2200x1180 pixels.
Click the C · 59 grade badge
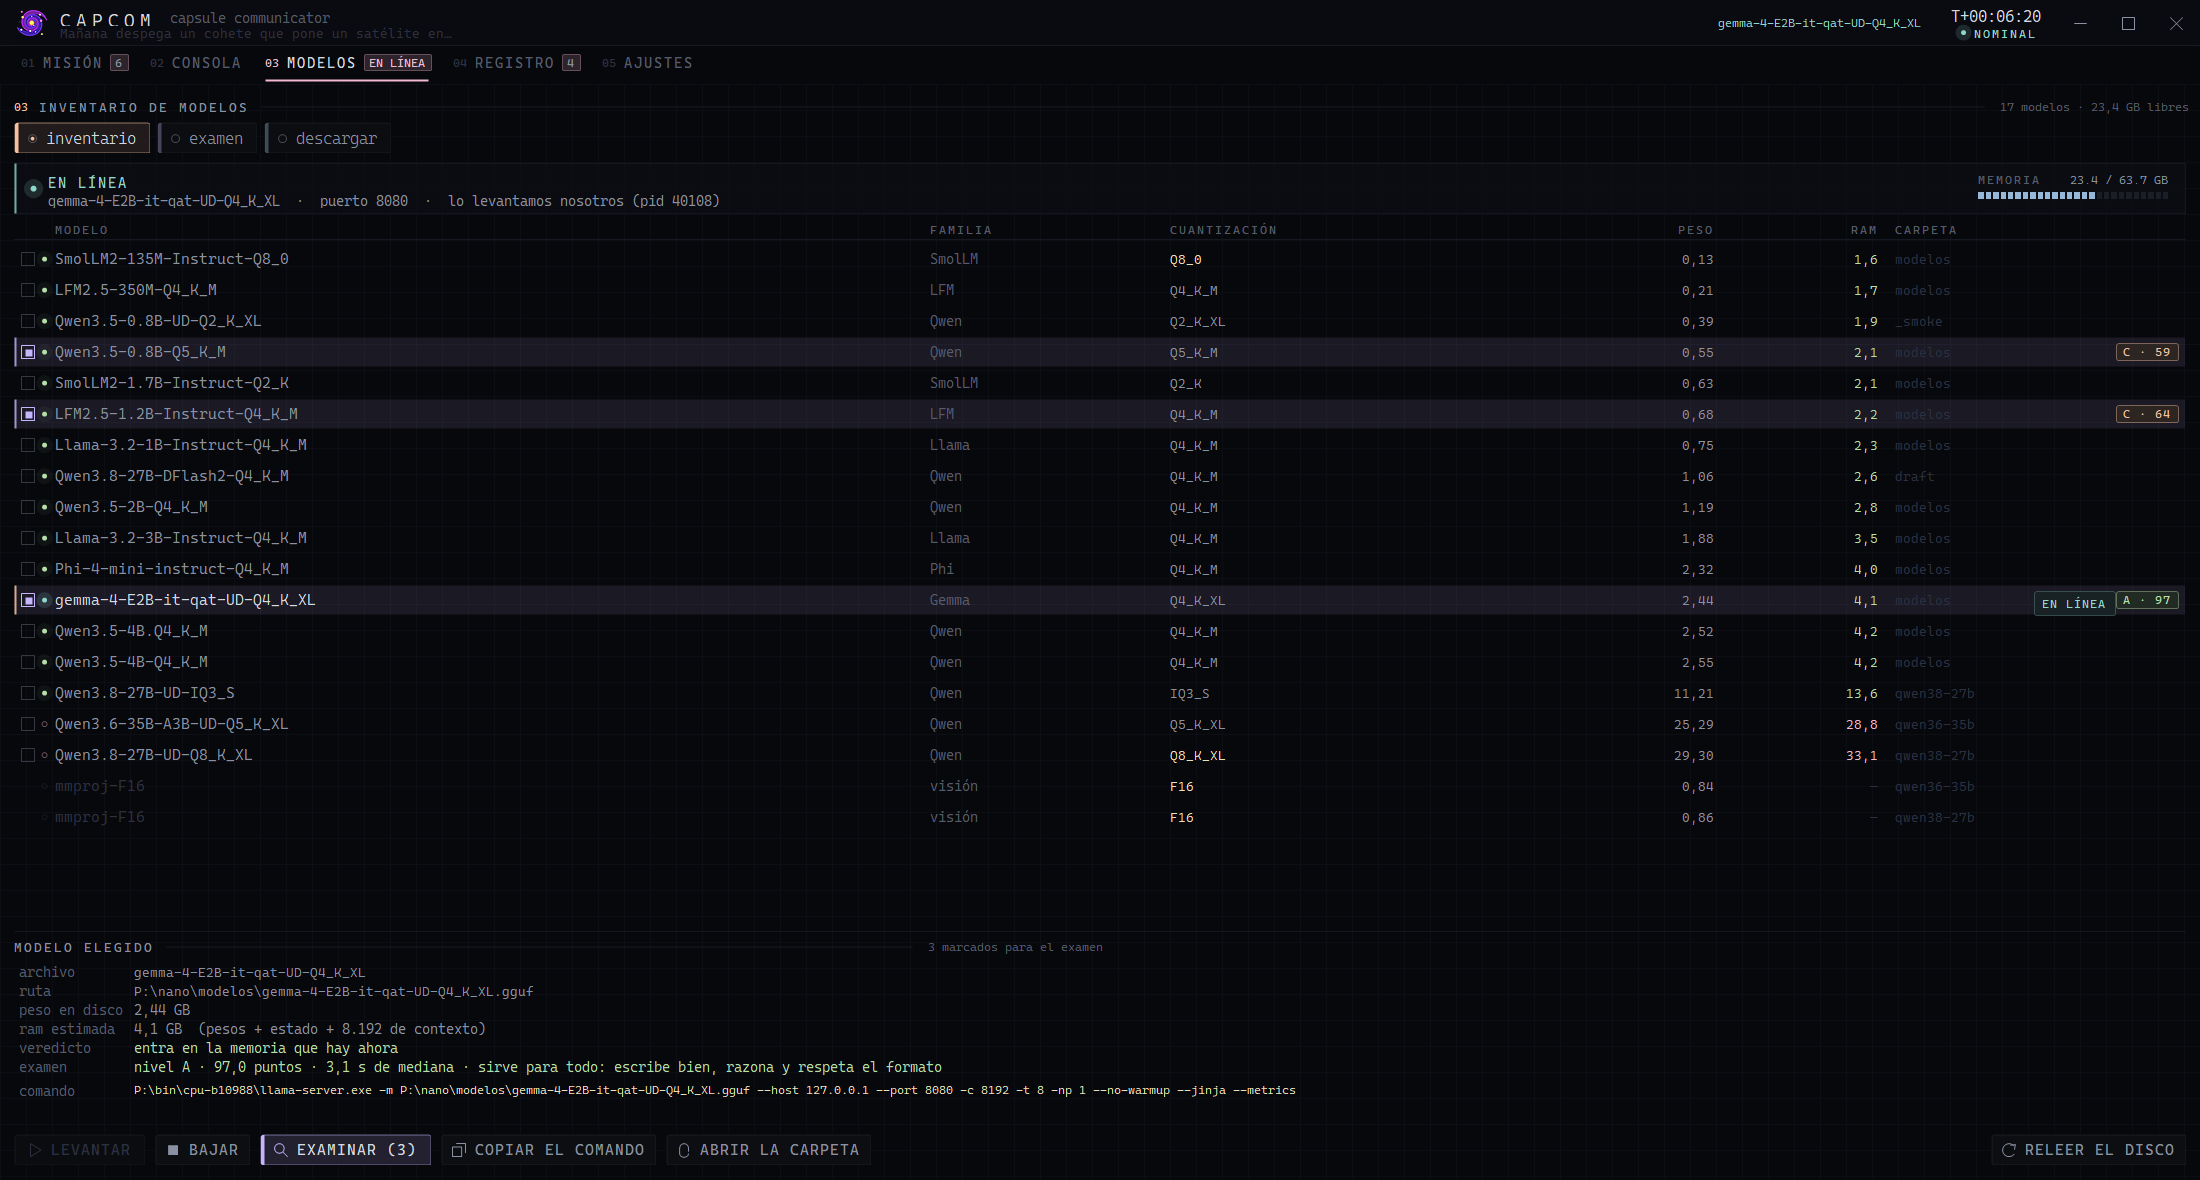2147,352
